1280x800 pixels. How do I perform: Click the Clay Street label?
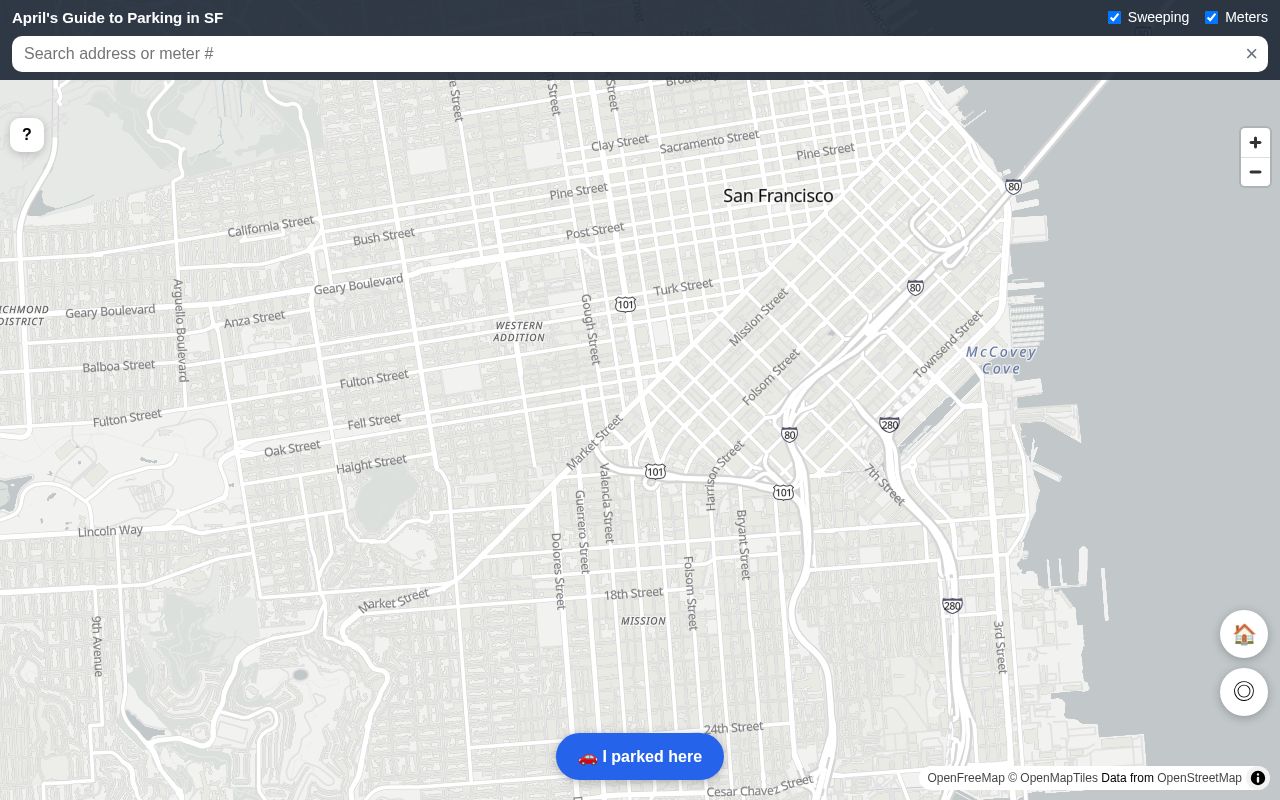(619, 143)
